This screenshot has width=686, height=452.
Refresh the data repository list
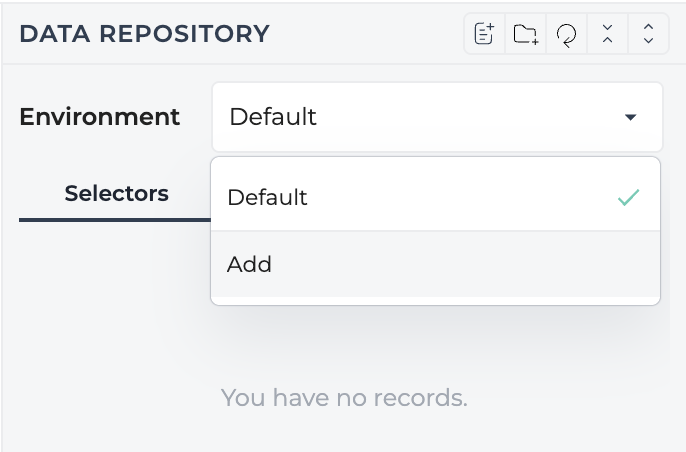coord(566,34)
